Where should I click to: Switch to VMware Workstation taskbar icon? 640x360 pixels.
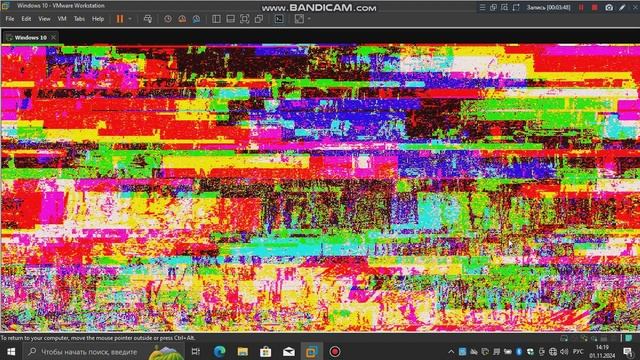(312, 351)
